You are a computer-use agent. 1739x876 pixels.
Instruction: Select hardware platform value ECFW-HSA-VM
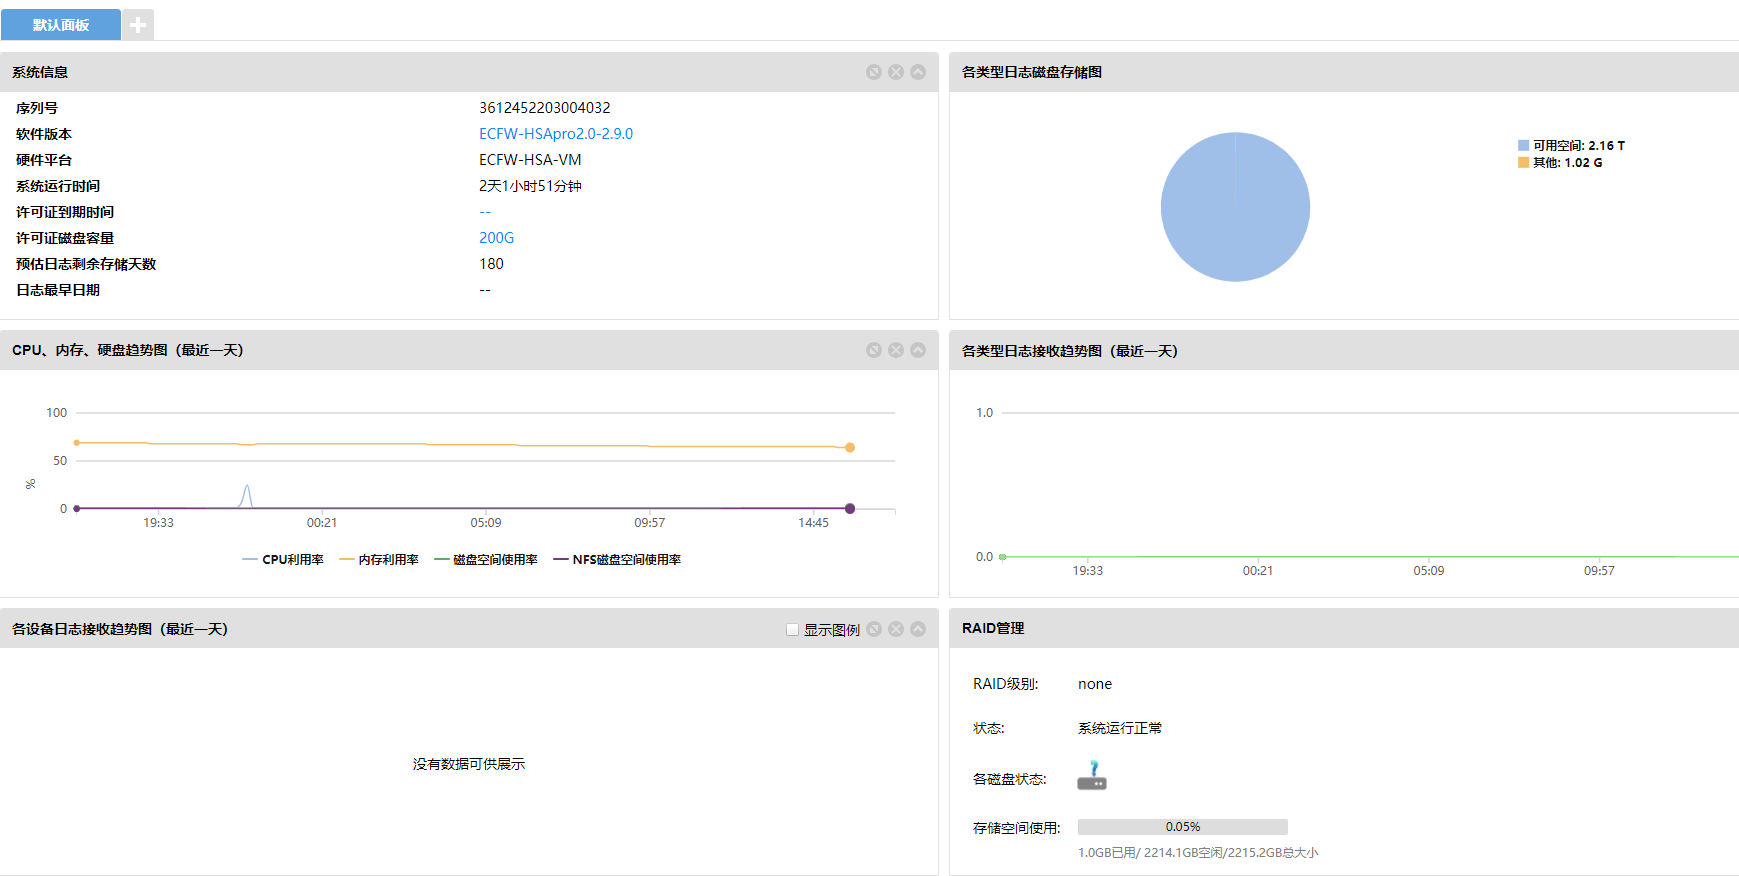coord(530,160)
